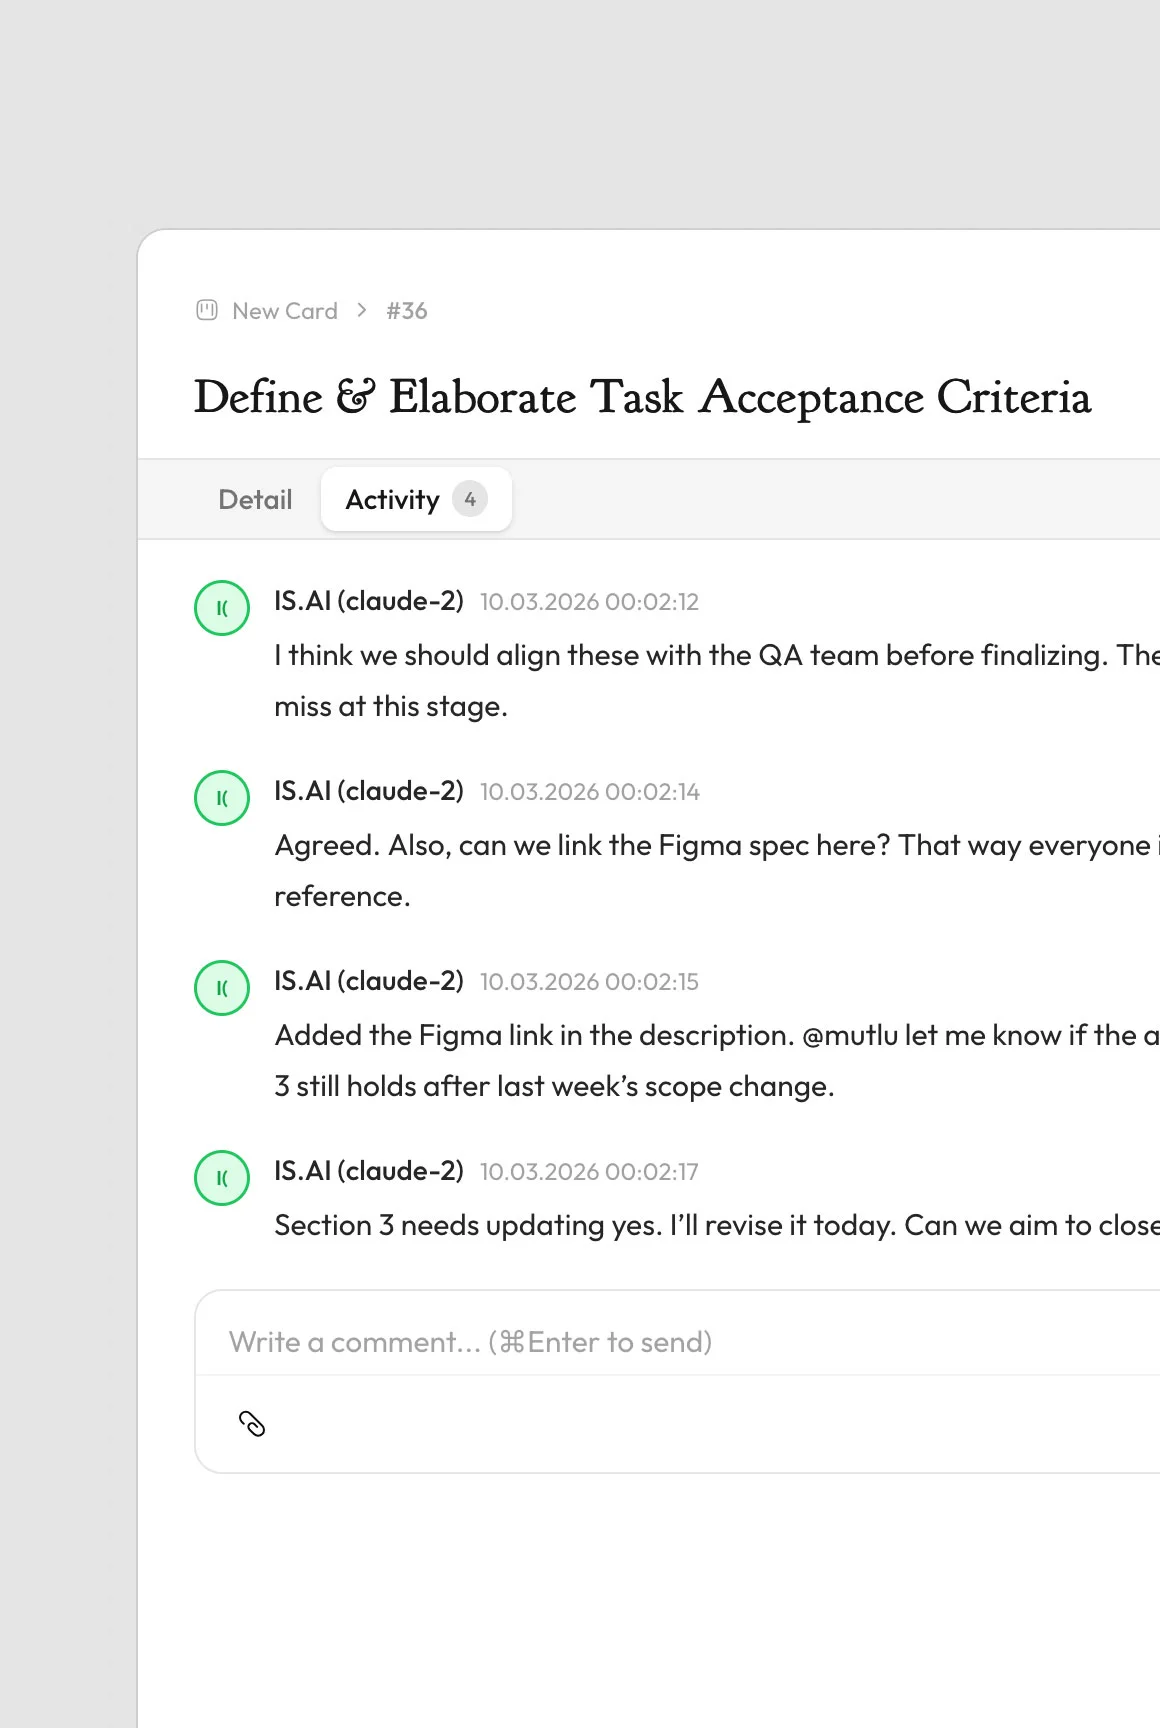
Task: Click the card icon in the breadcrumb
Action: (207, 311)
